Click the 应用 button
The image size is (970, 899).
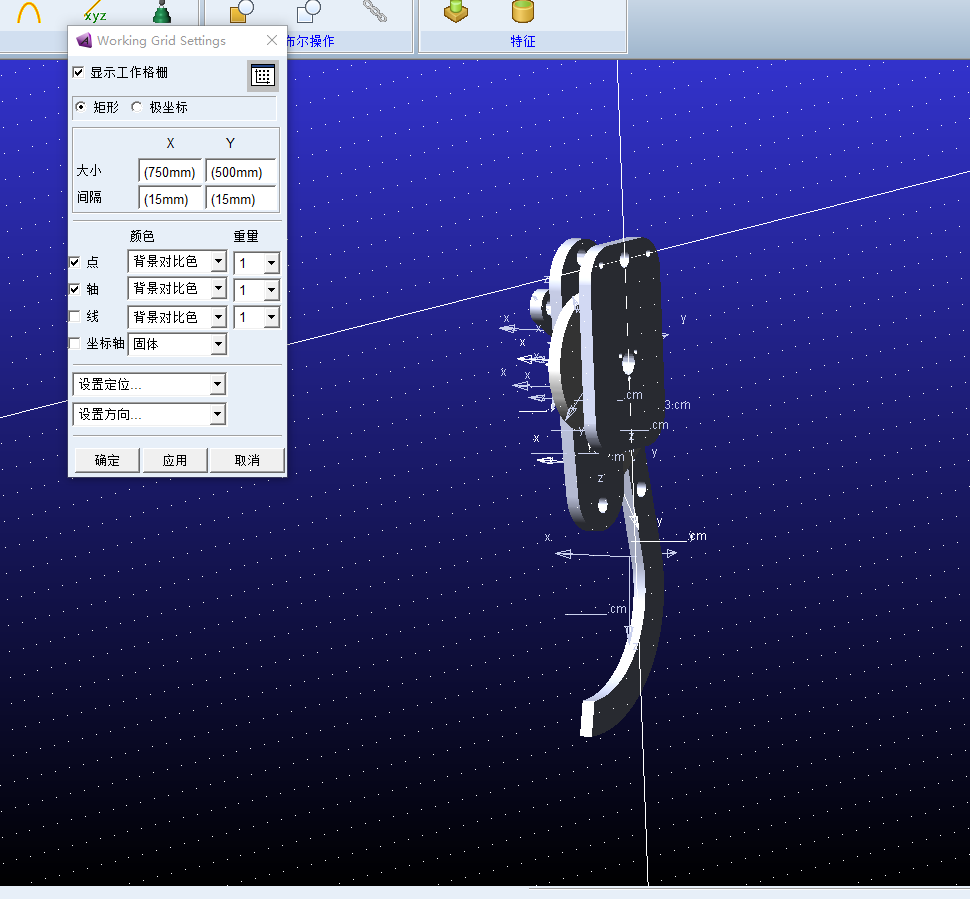(175, 460)
